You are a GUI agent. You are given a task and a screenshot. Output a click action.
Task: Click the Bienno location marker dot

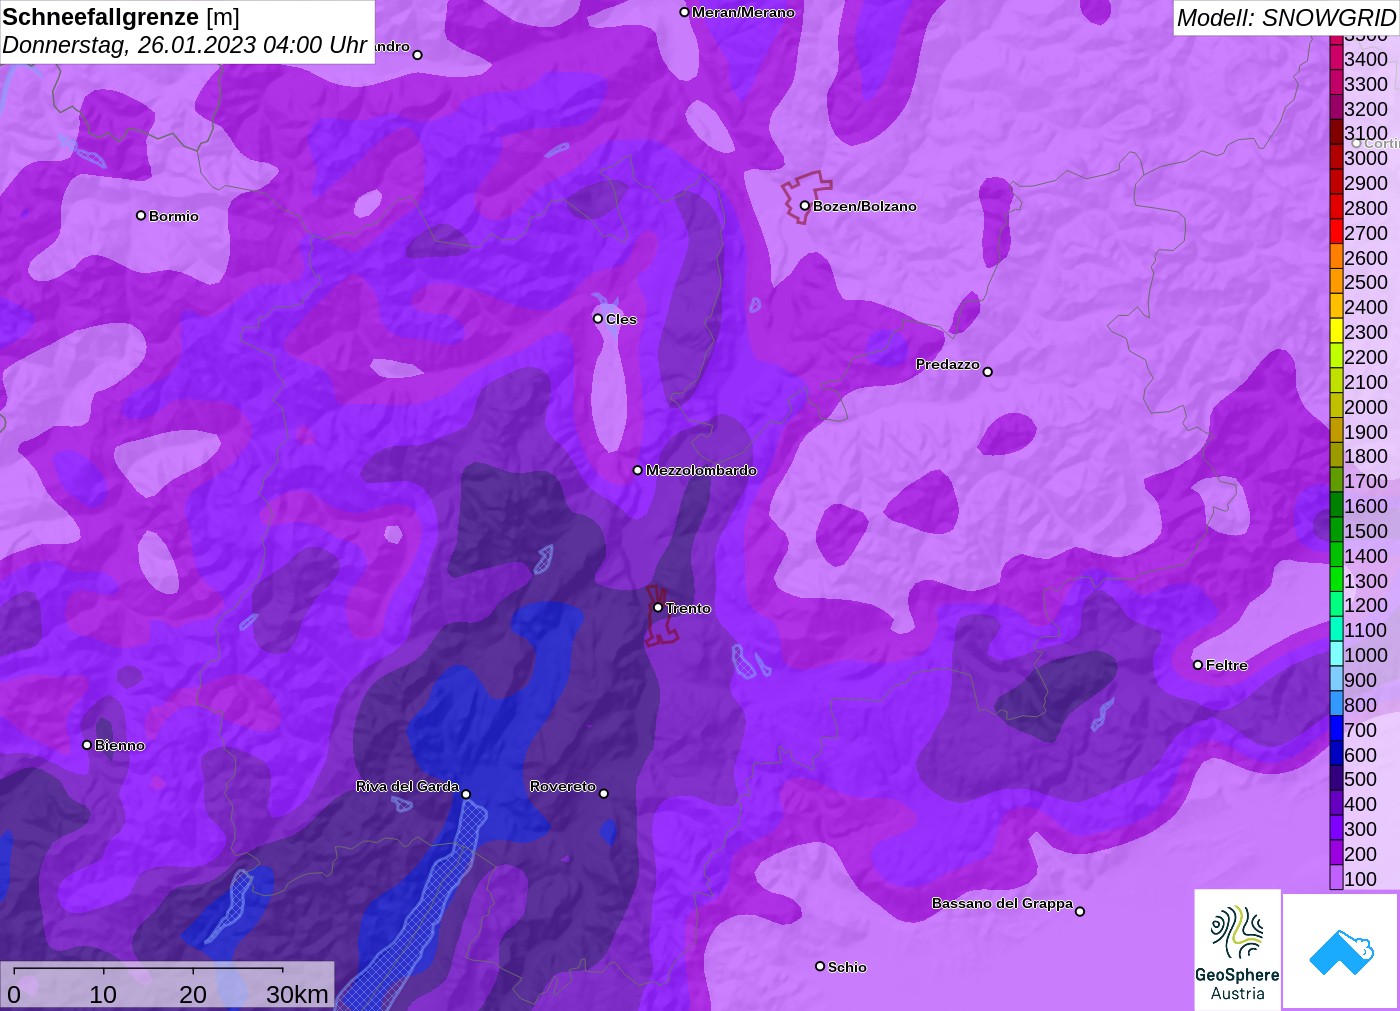[87, 745]
